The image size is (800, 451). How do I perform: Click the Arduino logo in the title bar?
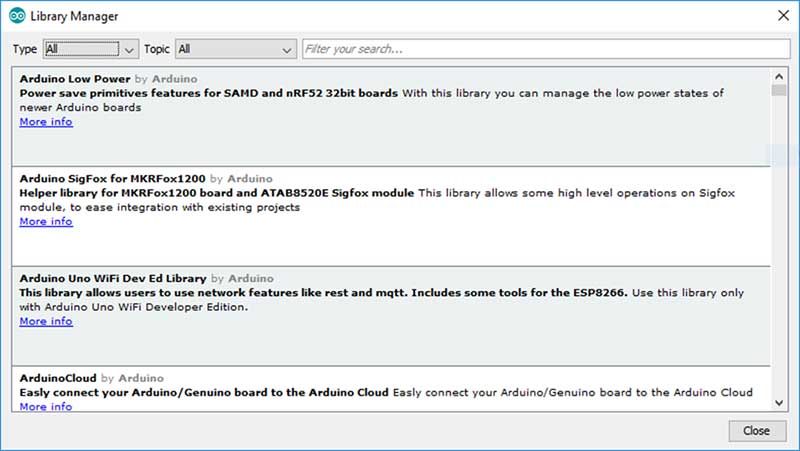[x=18, y=16]
